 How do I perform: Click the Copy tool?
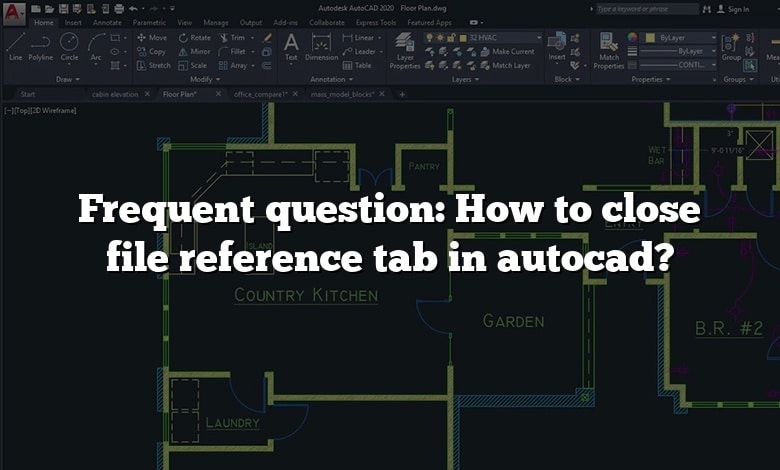point(151,51)
